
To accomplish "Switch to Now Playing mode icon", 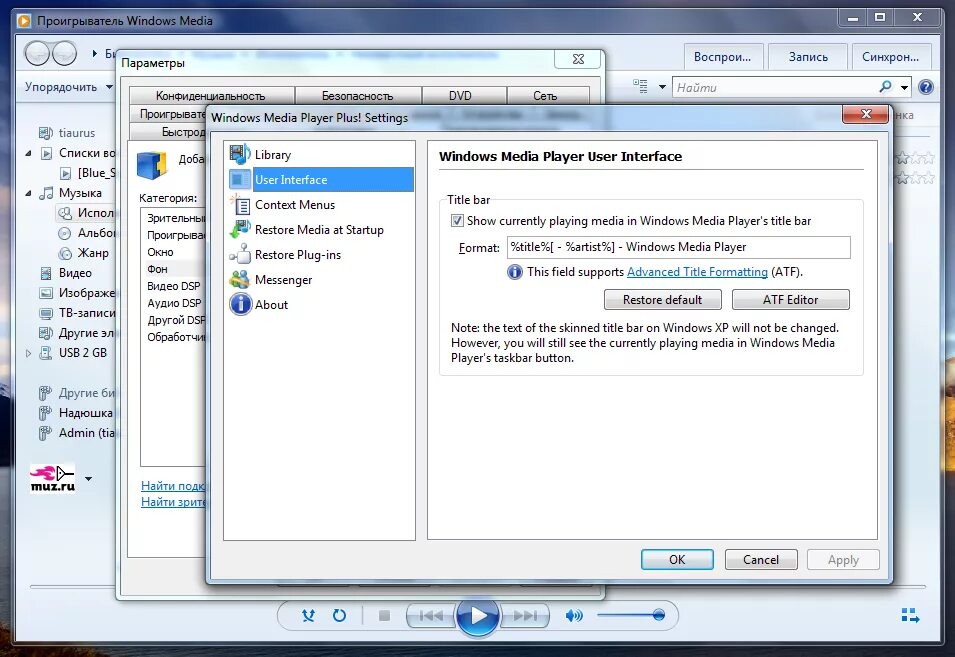I will (910, 615).
